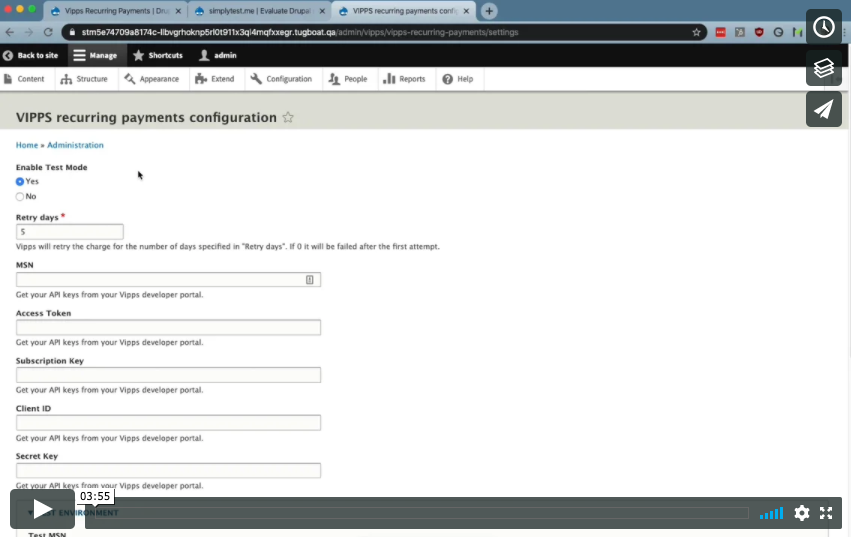Screen dimensions: 851x537
Task: Click the Access Token input field
Action: tap(168, 327)
